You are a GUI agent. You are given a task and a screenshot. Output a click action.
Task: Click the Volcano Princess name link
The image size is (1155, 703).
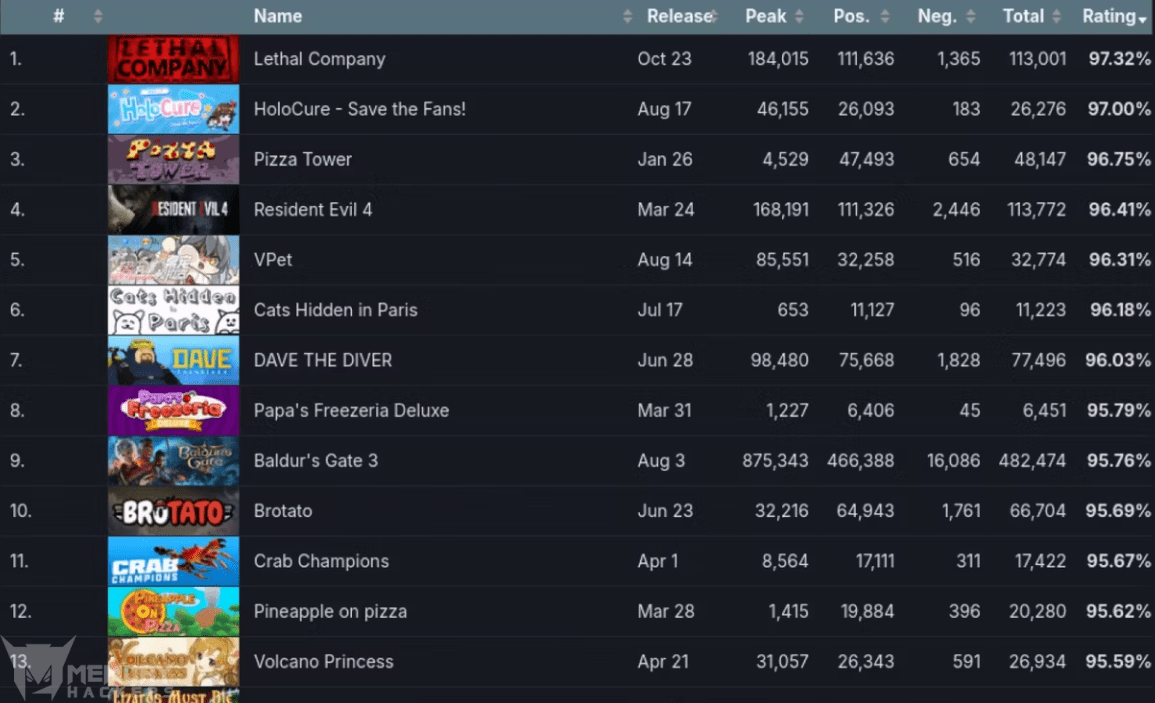point(323,662)
